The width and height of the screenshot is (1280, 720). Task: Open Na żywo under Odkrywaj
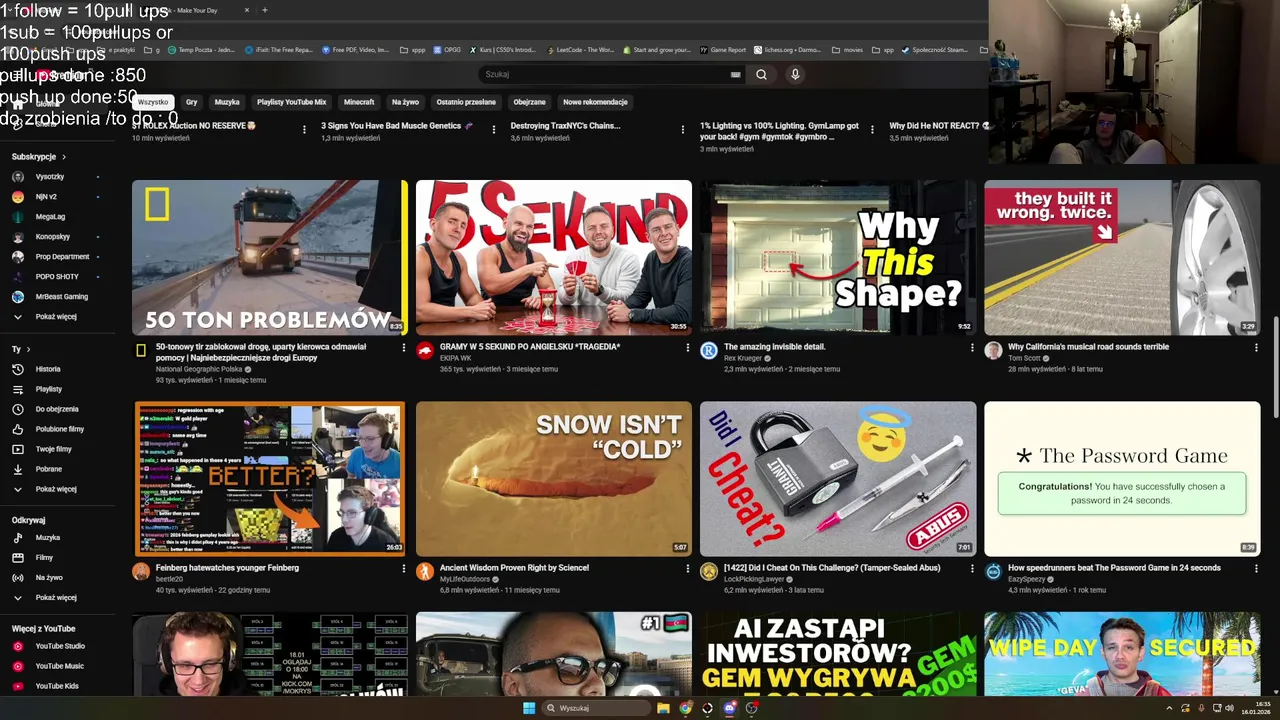click(49, 577)
